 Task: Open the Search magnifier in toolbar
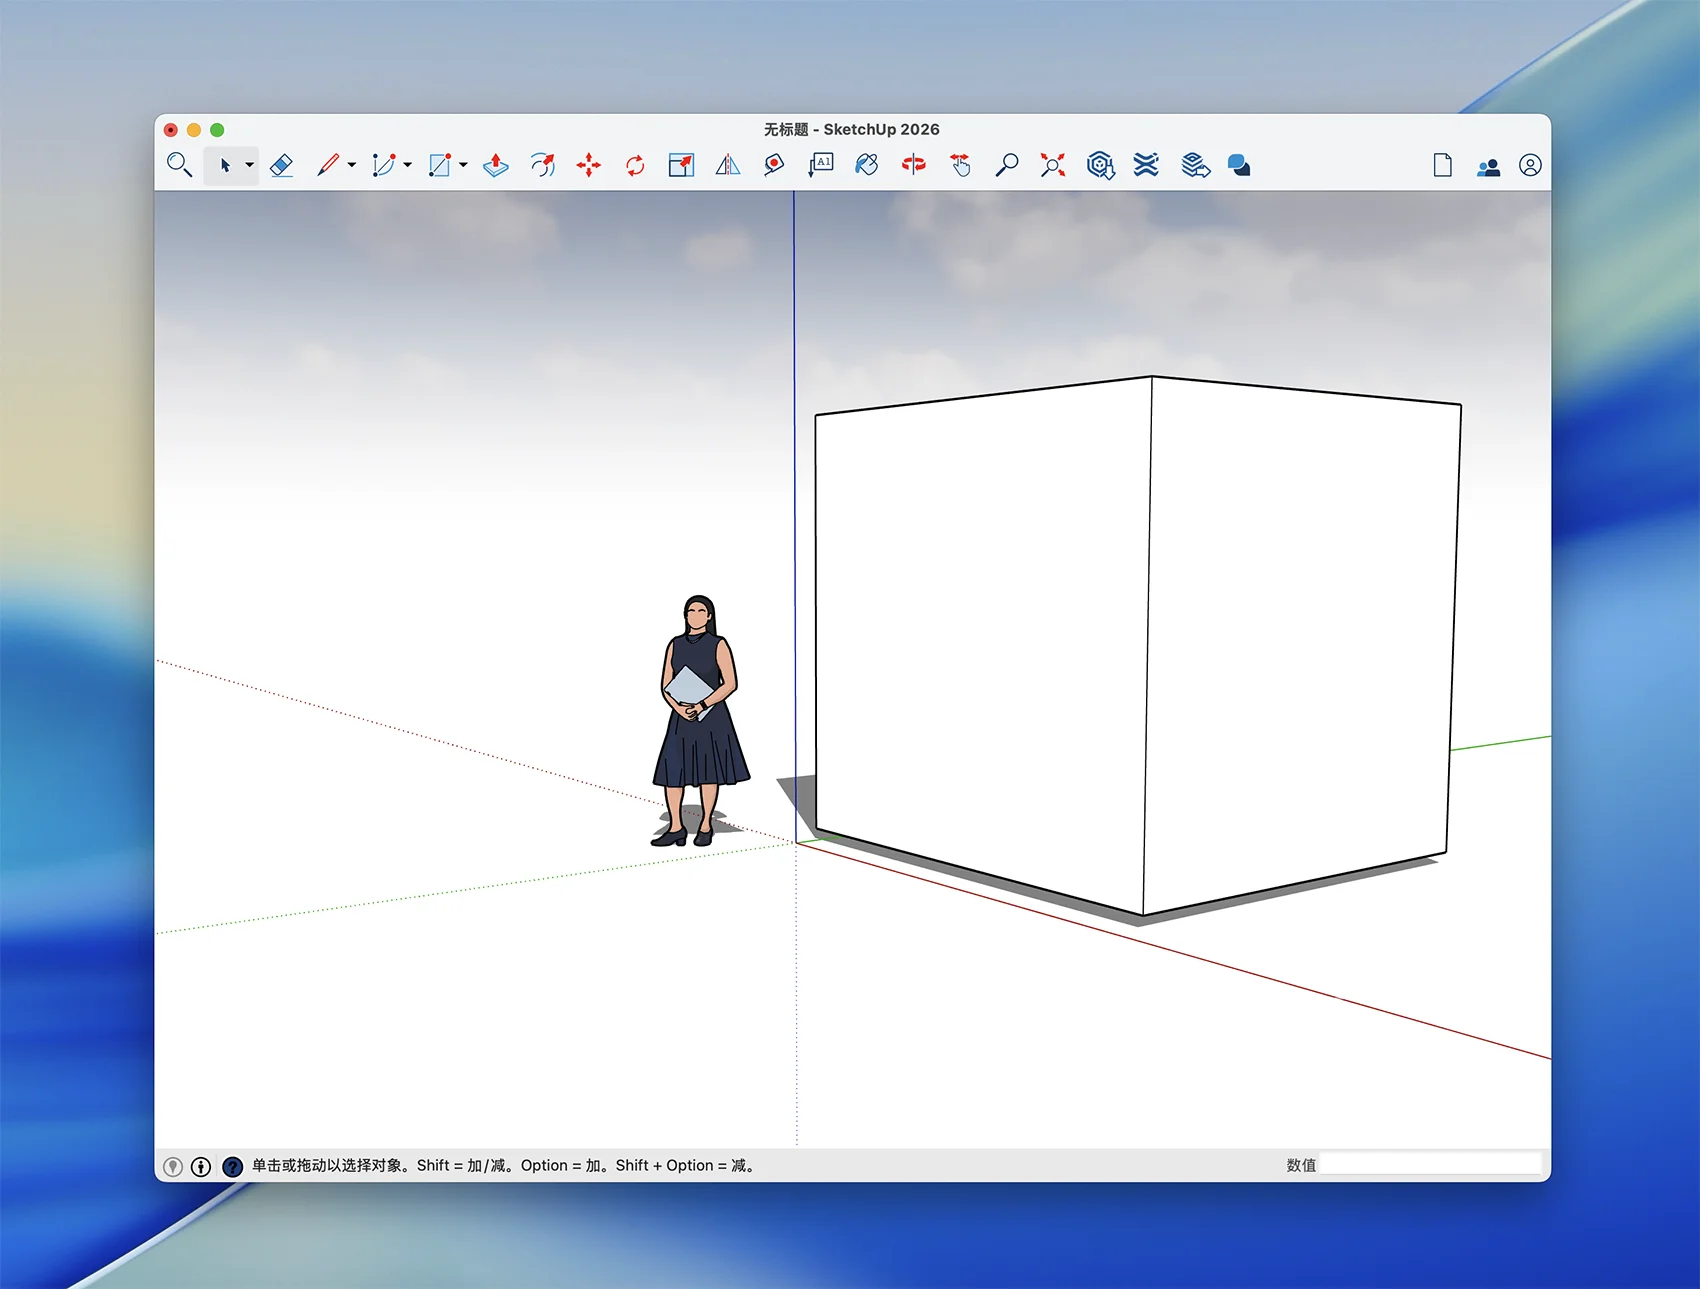(x=179, y=165)
